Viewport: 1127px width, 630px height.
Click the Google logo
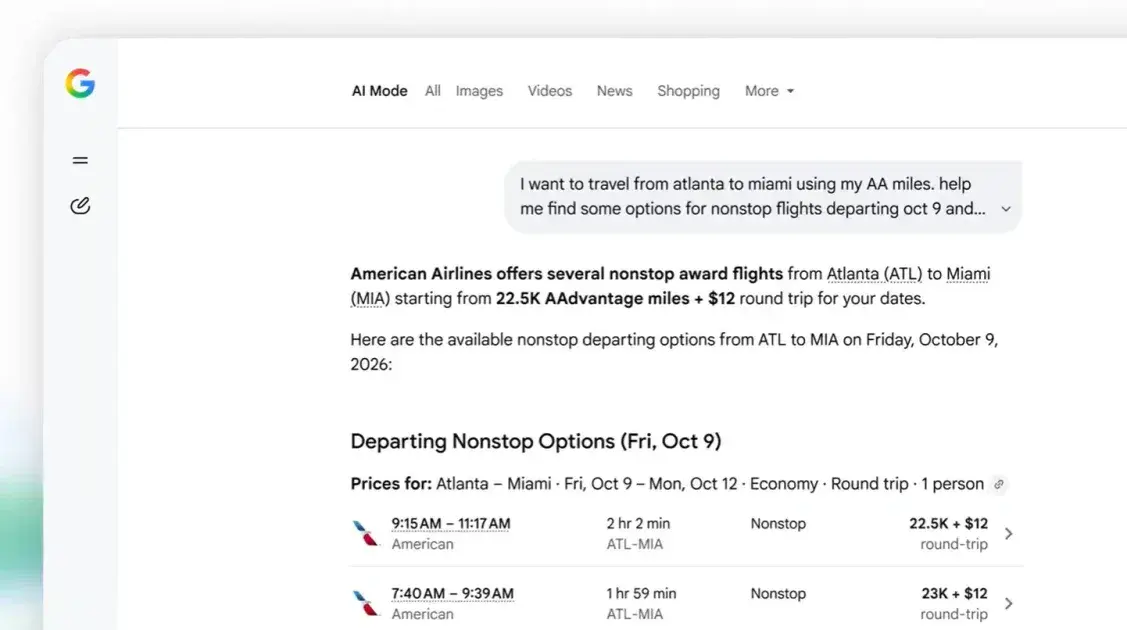(x=80, y=83)
